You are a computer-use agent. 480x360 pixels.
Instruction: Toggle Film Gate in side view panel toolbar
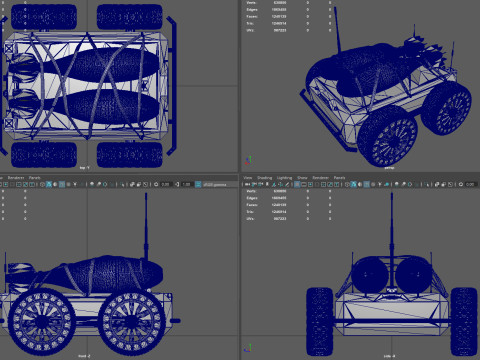click(304, 184)
